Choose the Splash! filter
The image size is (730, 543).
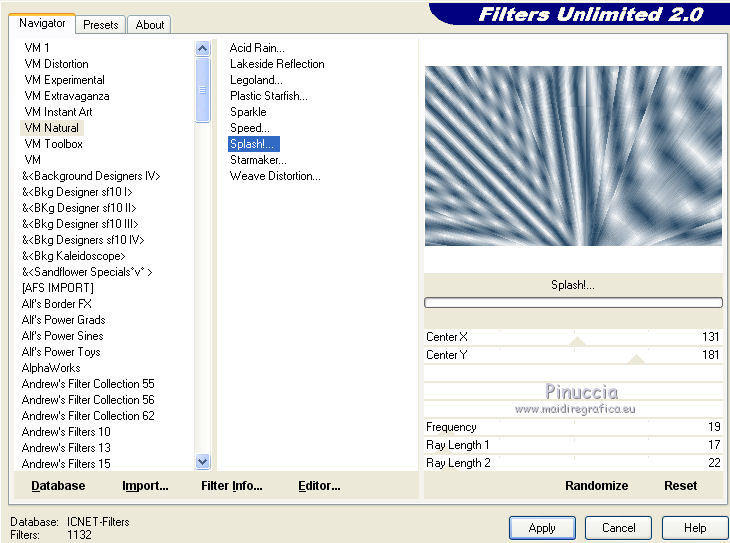(254, 144)
